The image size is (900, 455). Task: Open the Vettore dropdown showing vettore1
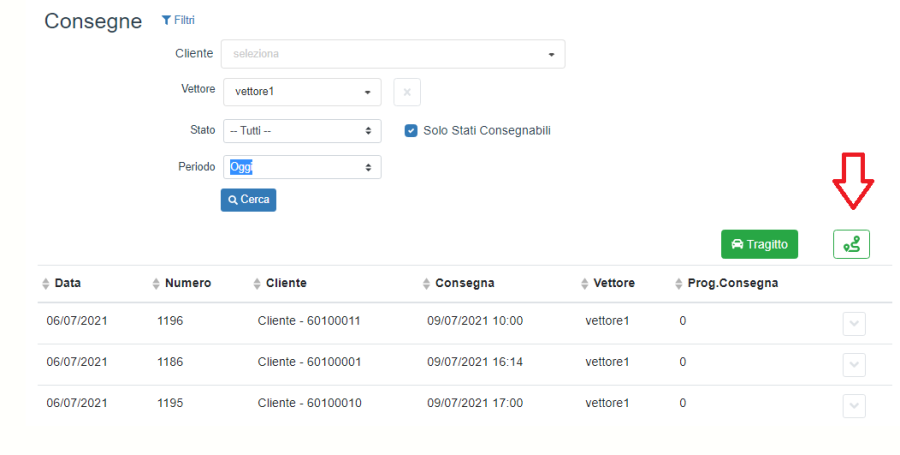(x=301, y=92)
